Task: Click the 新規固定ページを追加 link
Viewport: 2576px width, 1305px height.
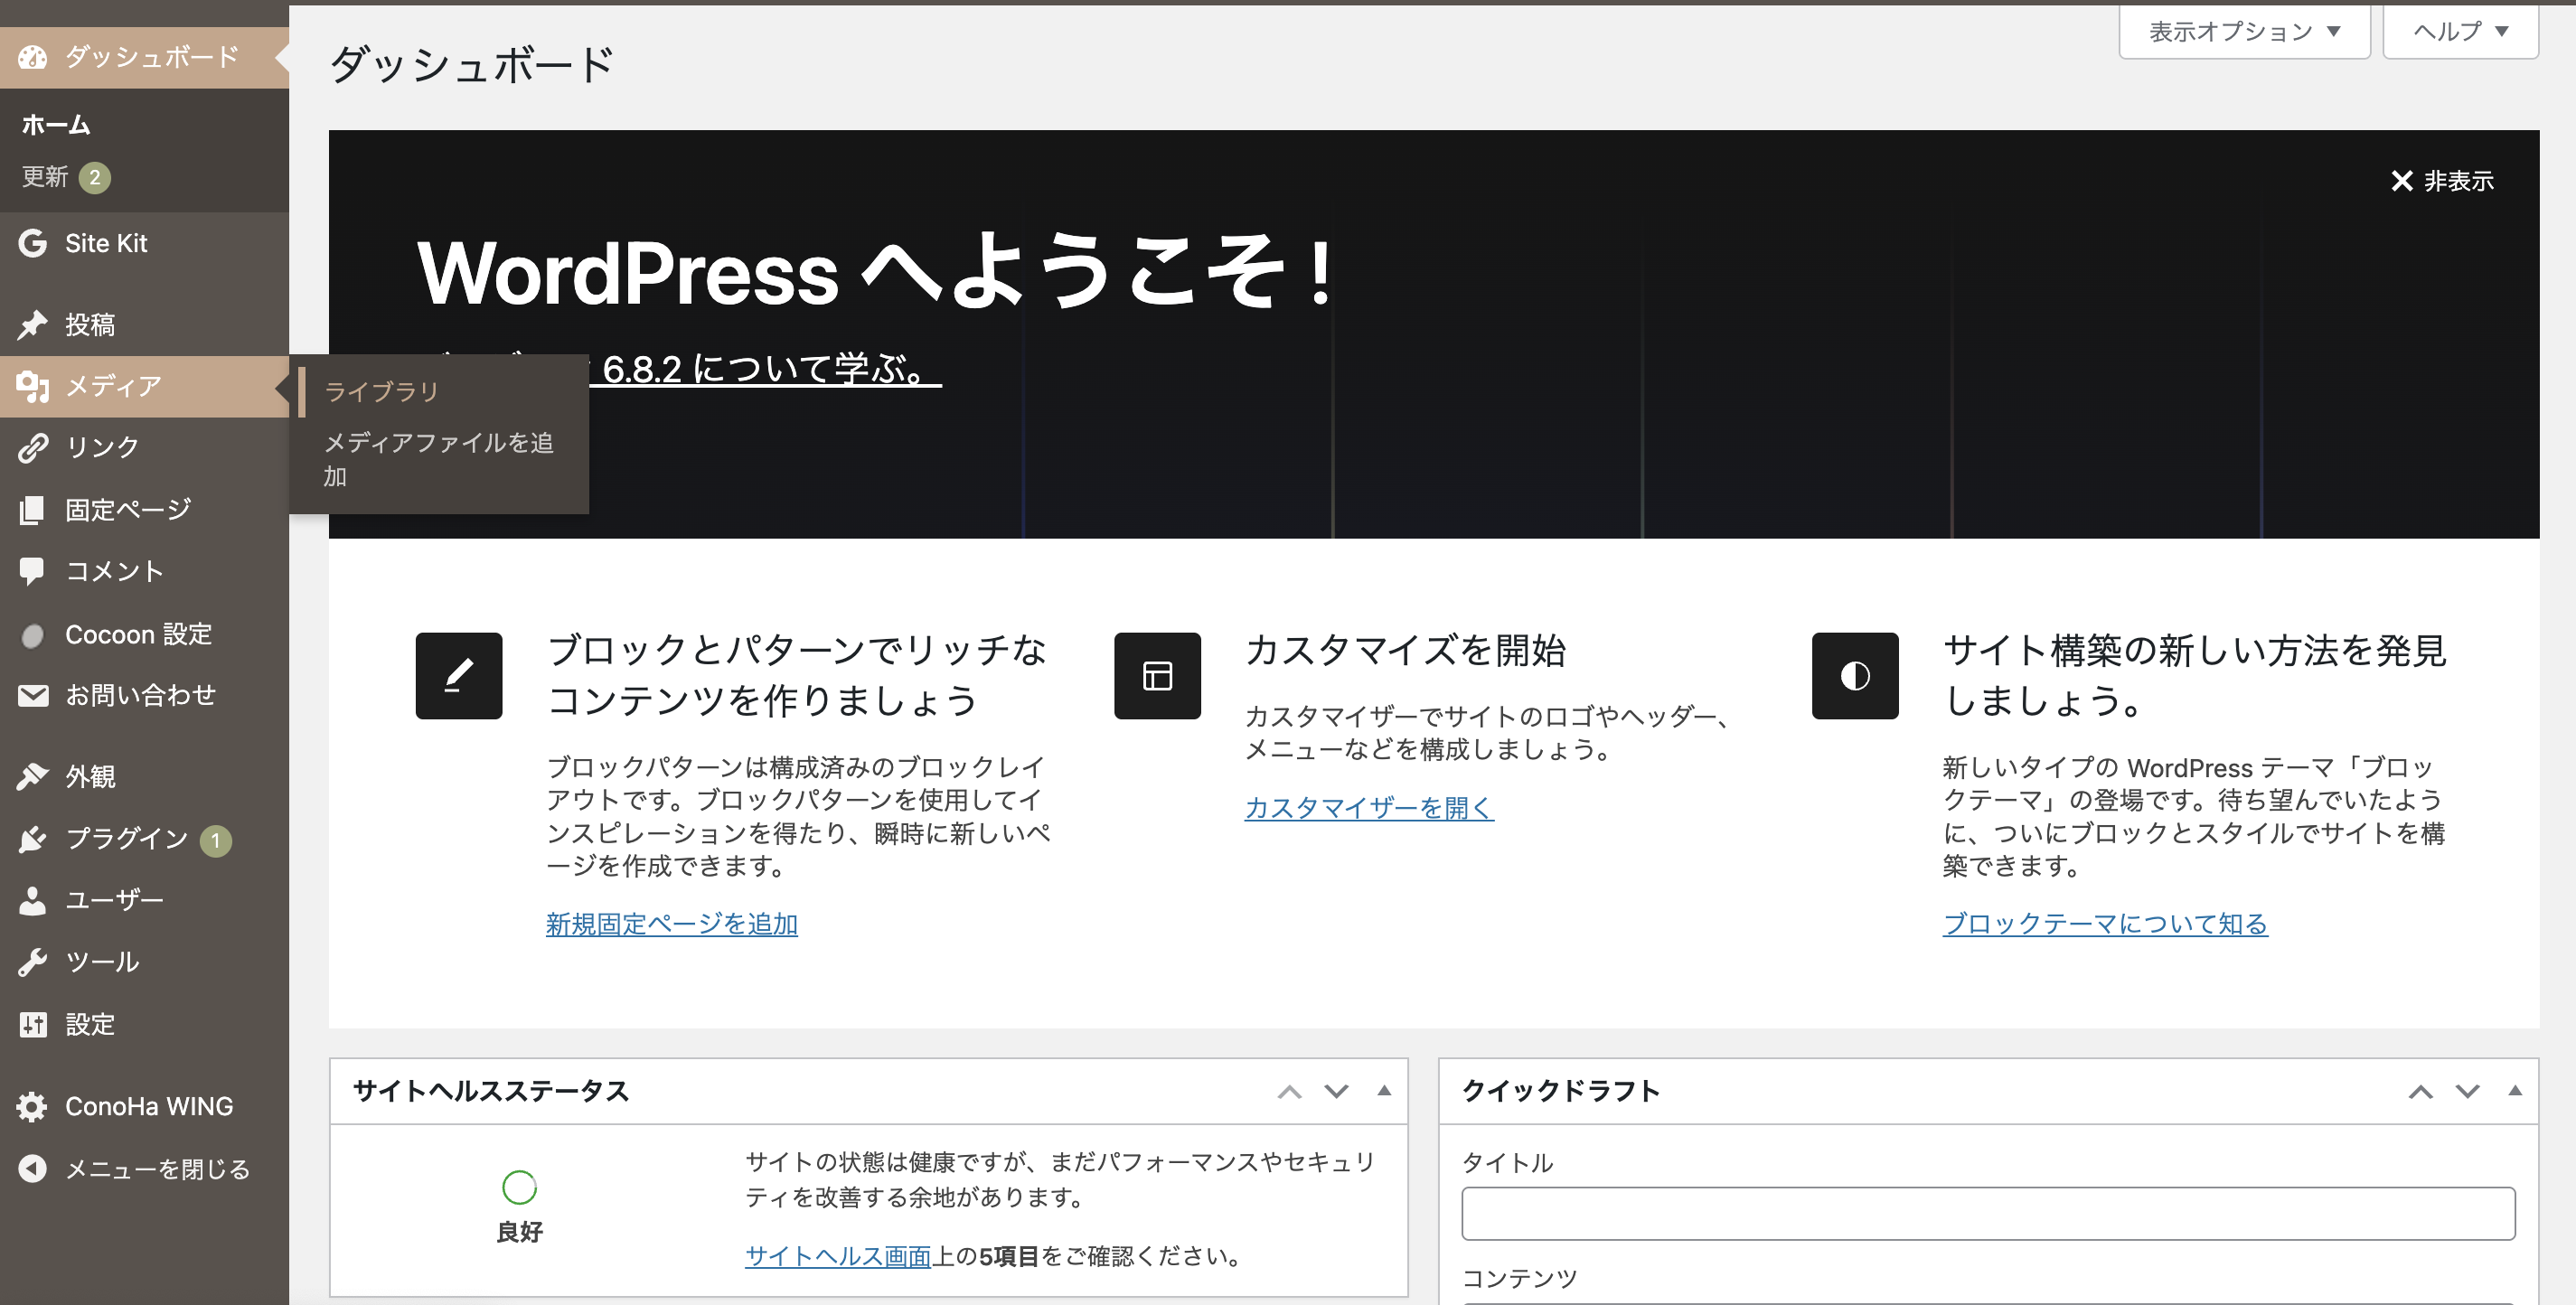Action: pos(671,923)
